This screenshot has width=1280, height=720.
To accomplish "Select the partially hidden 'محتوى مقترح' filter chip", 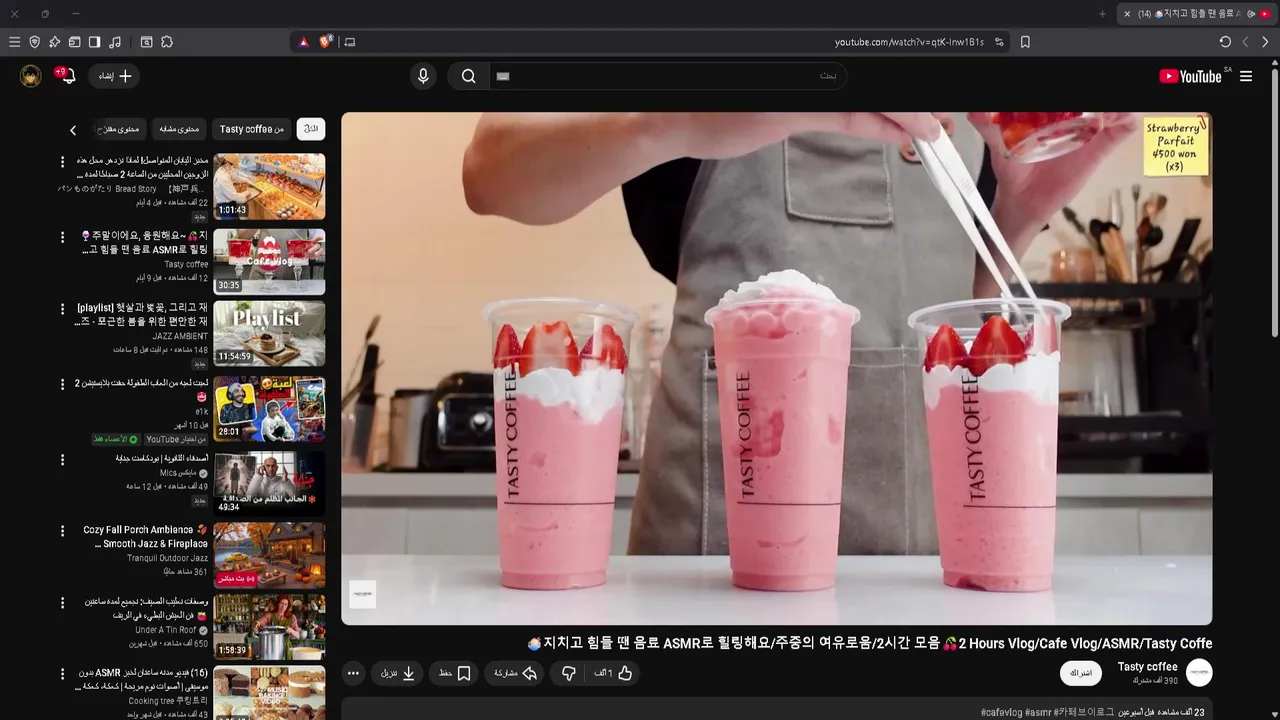I will [x=120, y=129].
